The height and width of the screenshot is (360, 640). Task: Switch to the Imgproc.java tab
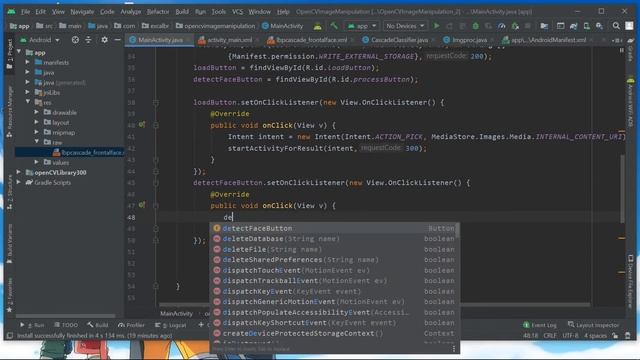point(469,40)
